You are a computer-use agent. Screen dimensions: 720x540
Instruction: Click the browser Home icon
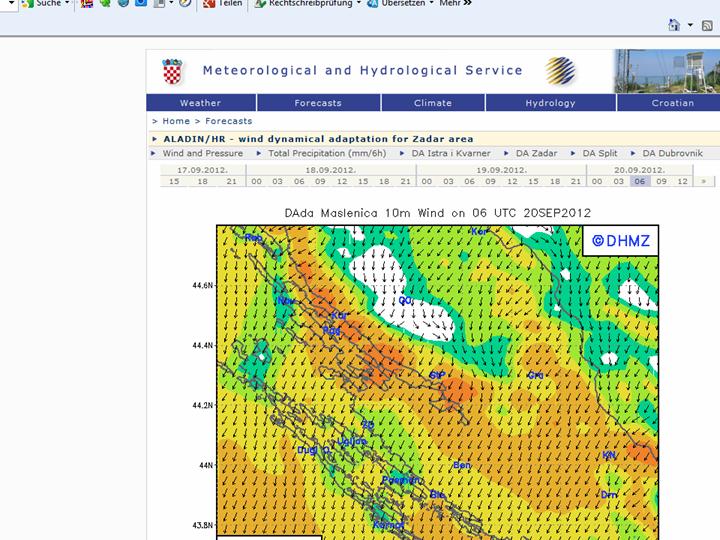coord(673,25)
